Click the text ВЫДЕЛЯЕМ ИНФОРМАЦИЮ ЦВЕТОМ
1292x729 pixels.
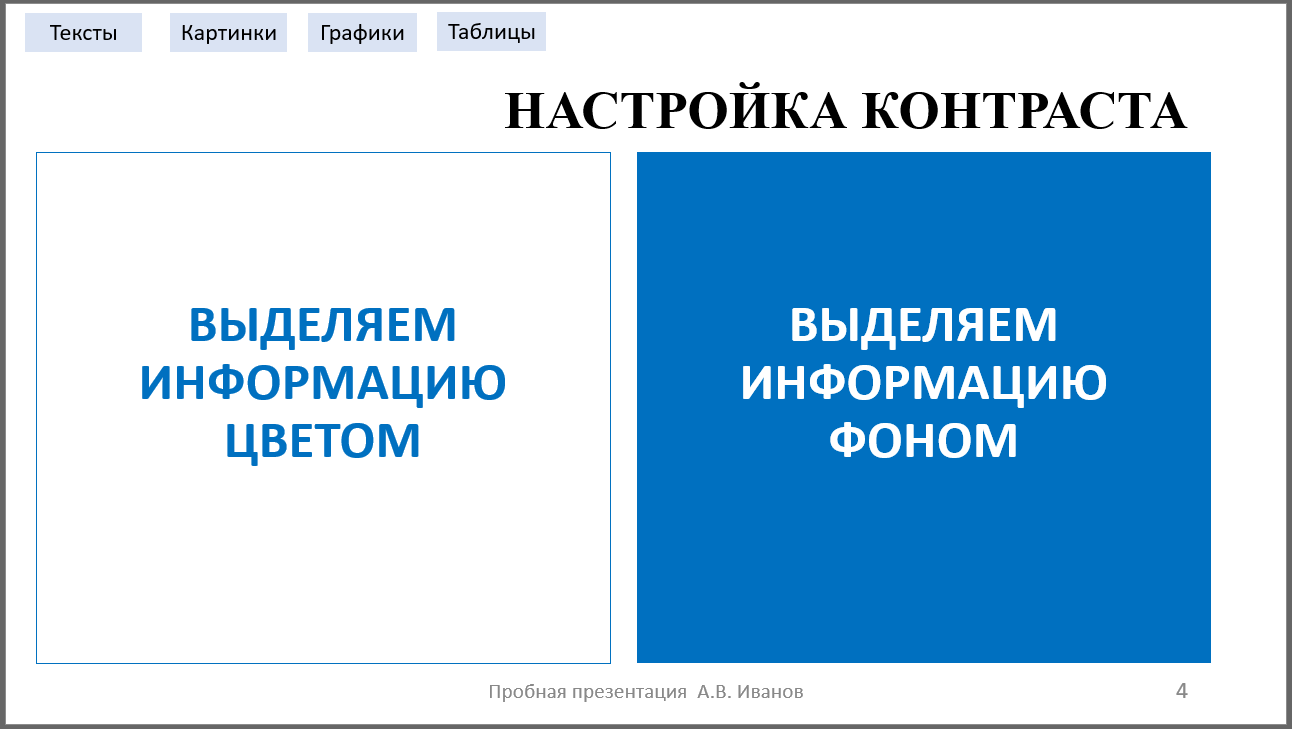coord(323,383)
